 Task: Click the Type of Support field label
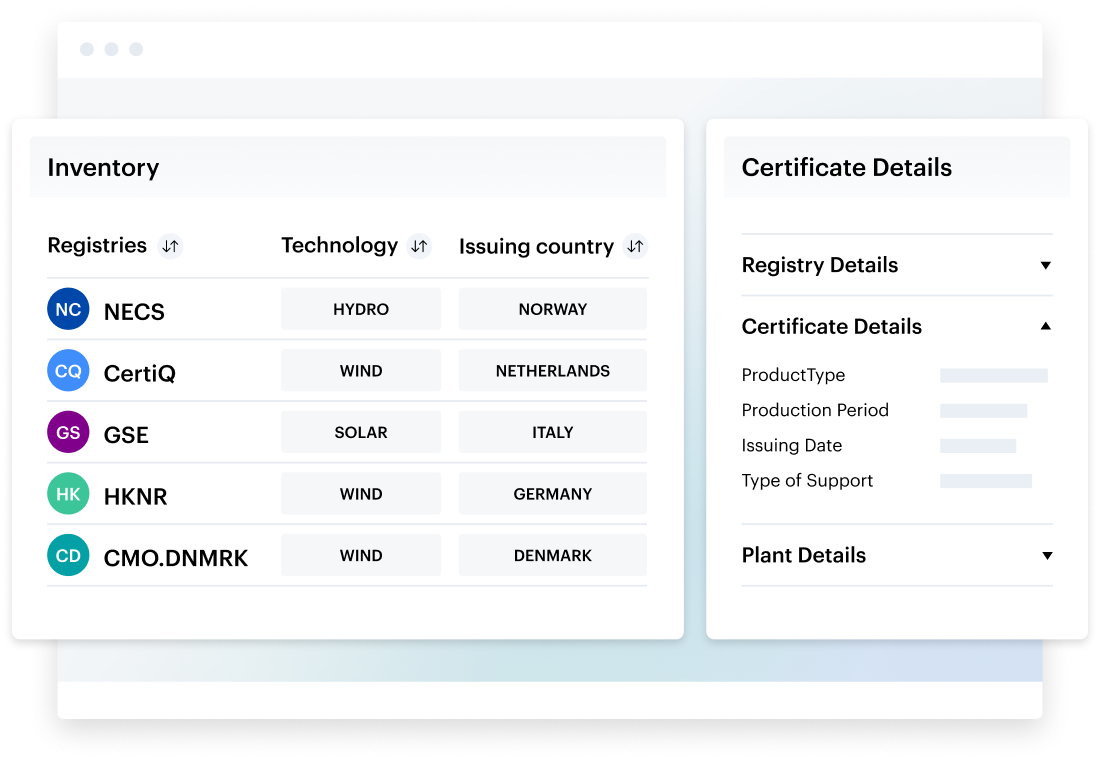807,481
